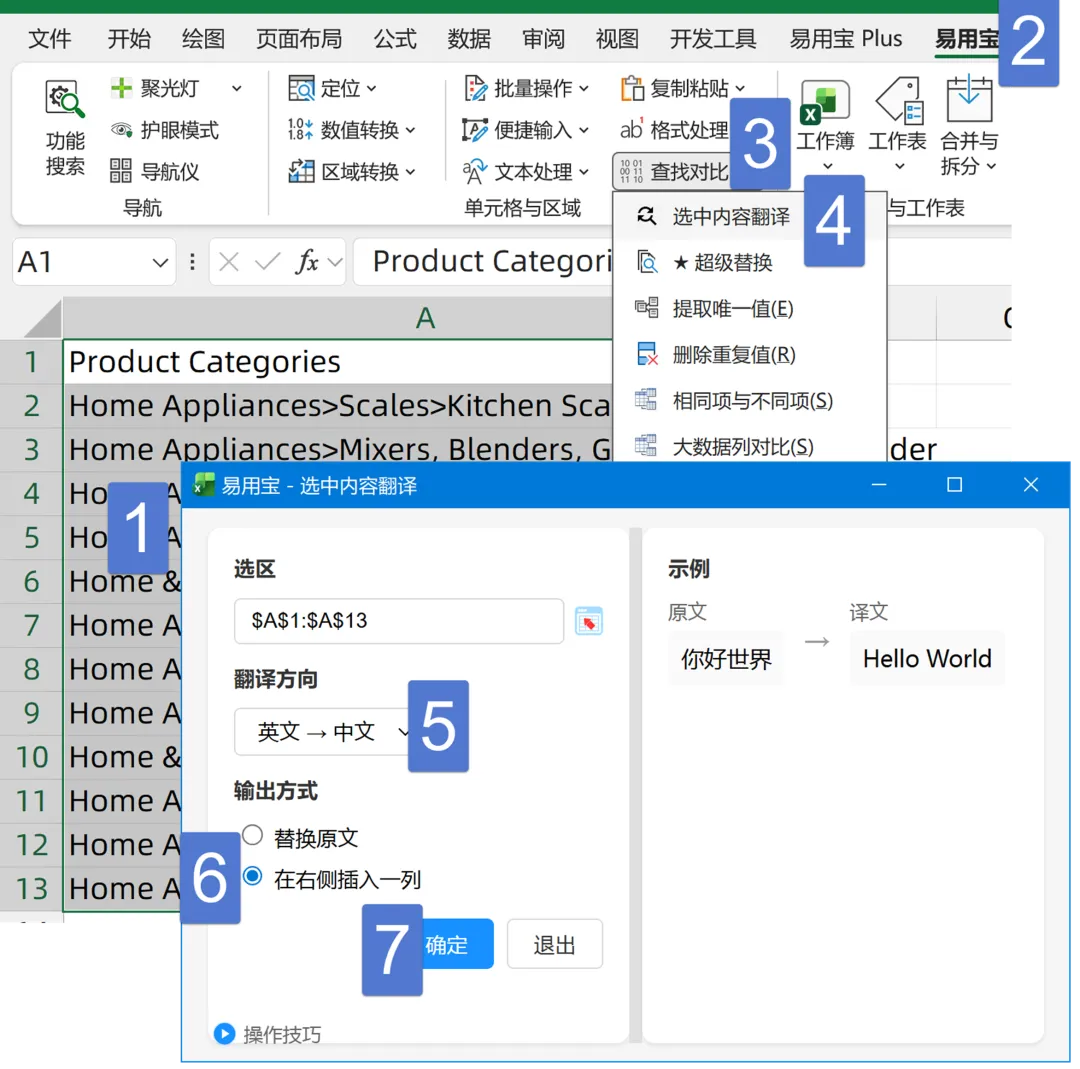Expand the 定位 dropdown arrow

pos(371,88)
